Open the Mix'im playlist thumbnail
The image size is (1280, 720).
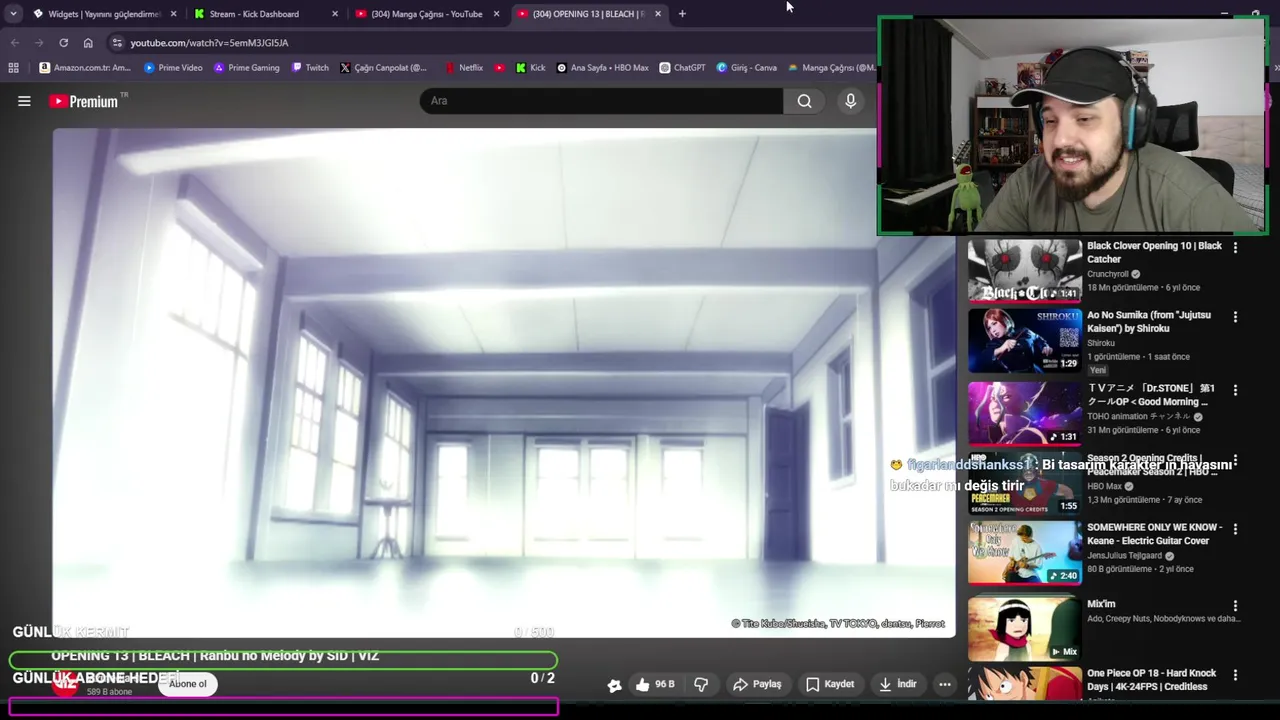click(1025, 629)
